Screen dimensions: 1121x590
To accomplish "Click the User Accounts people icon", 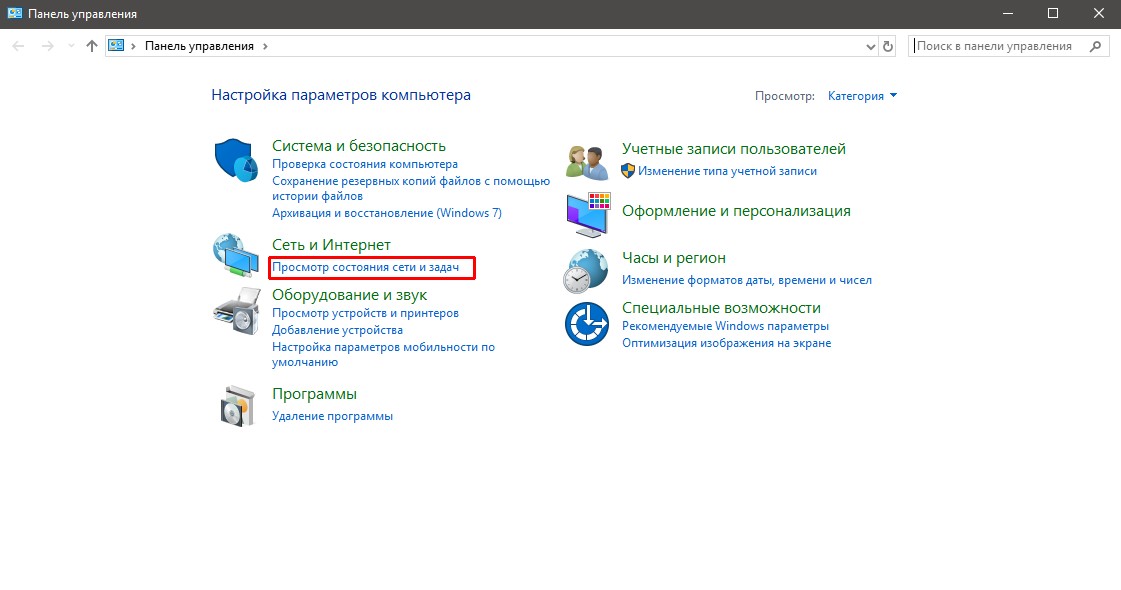I will [586, 162].
